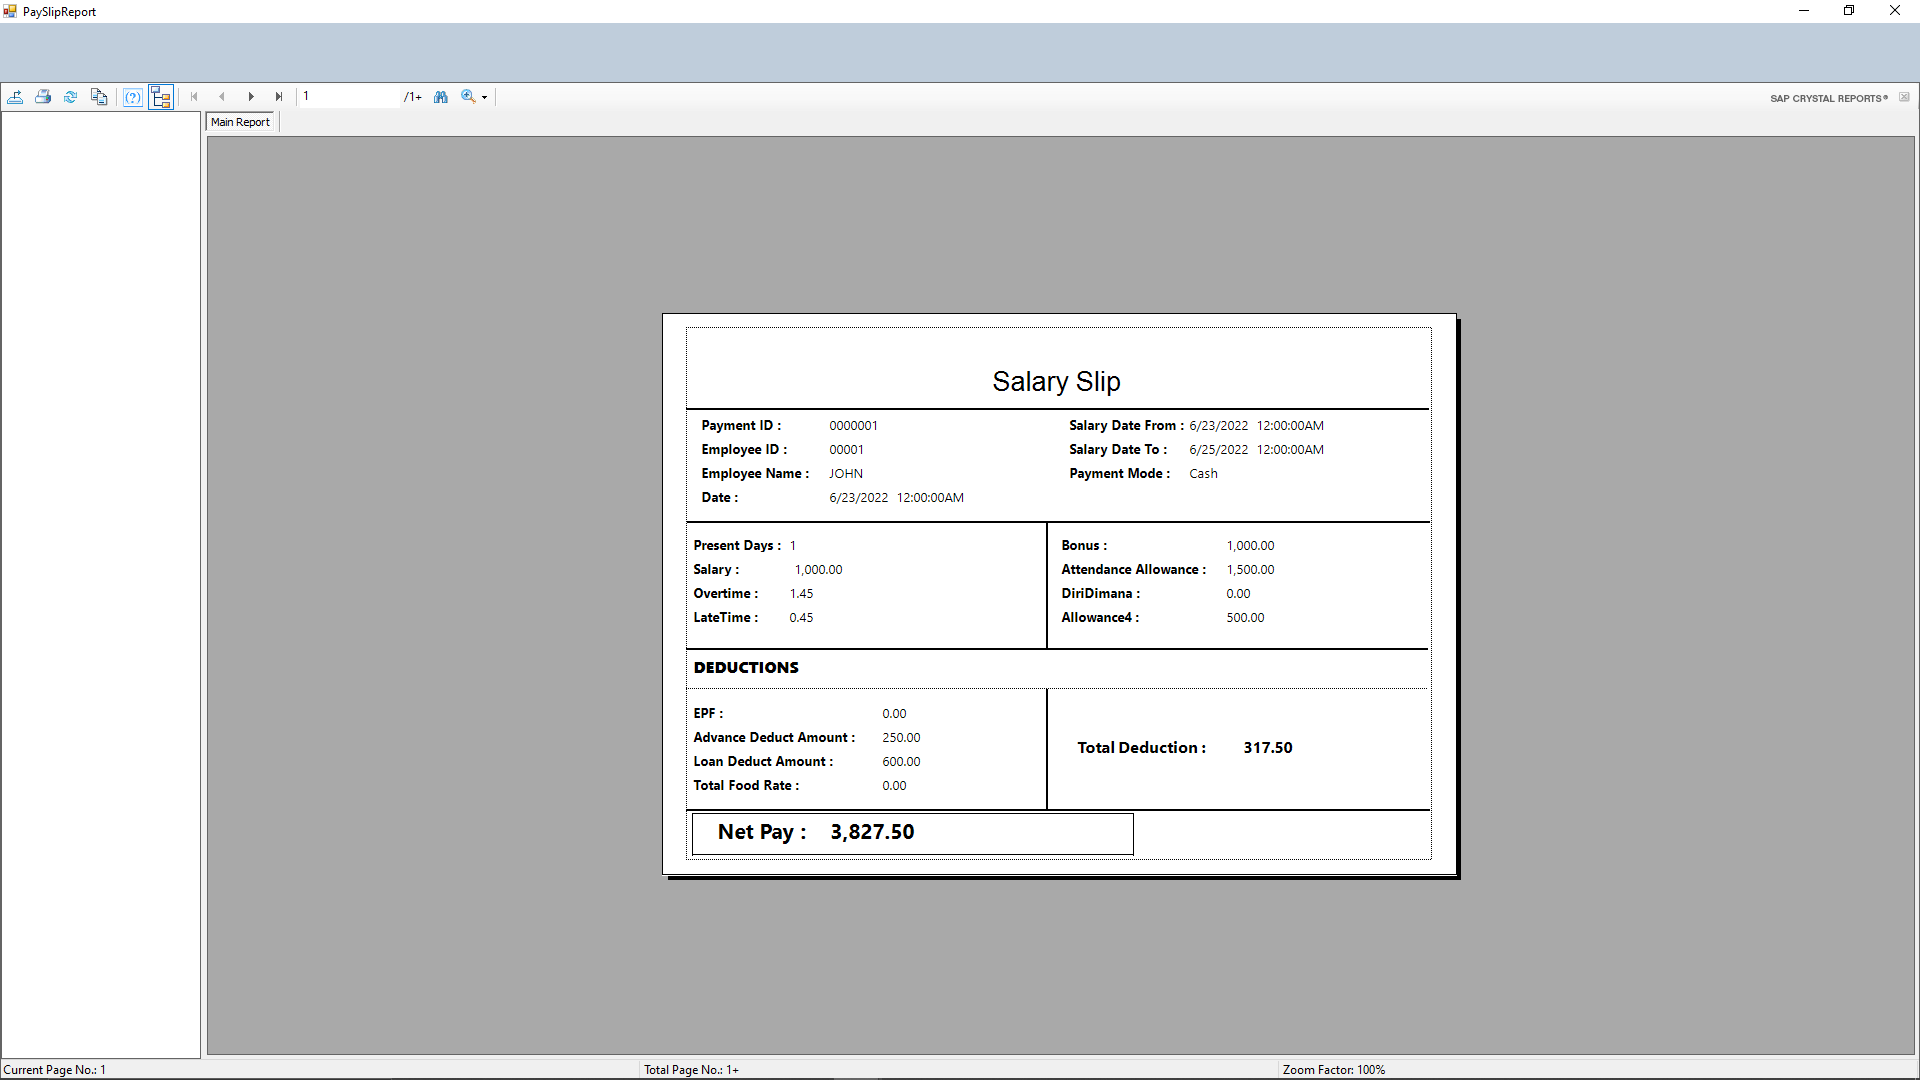This screenshot has width=1920, height=1080.
Task: Toggle the group tree visibility
Action: pos(161,96)
